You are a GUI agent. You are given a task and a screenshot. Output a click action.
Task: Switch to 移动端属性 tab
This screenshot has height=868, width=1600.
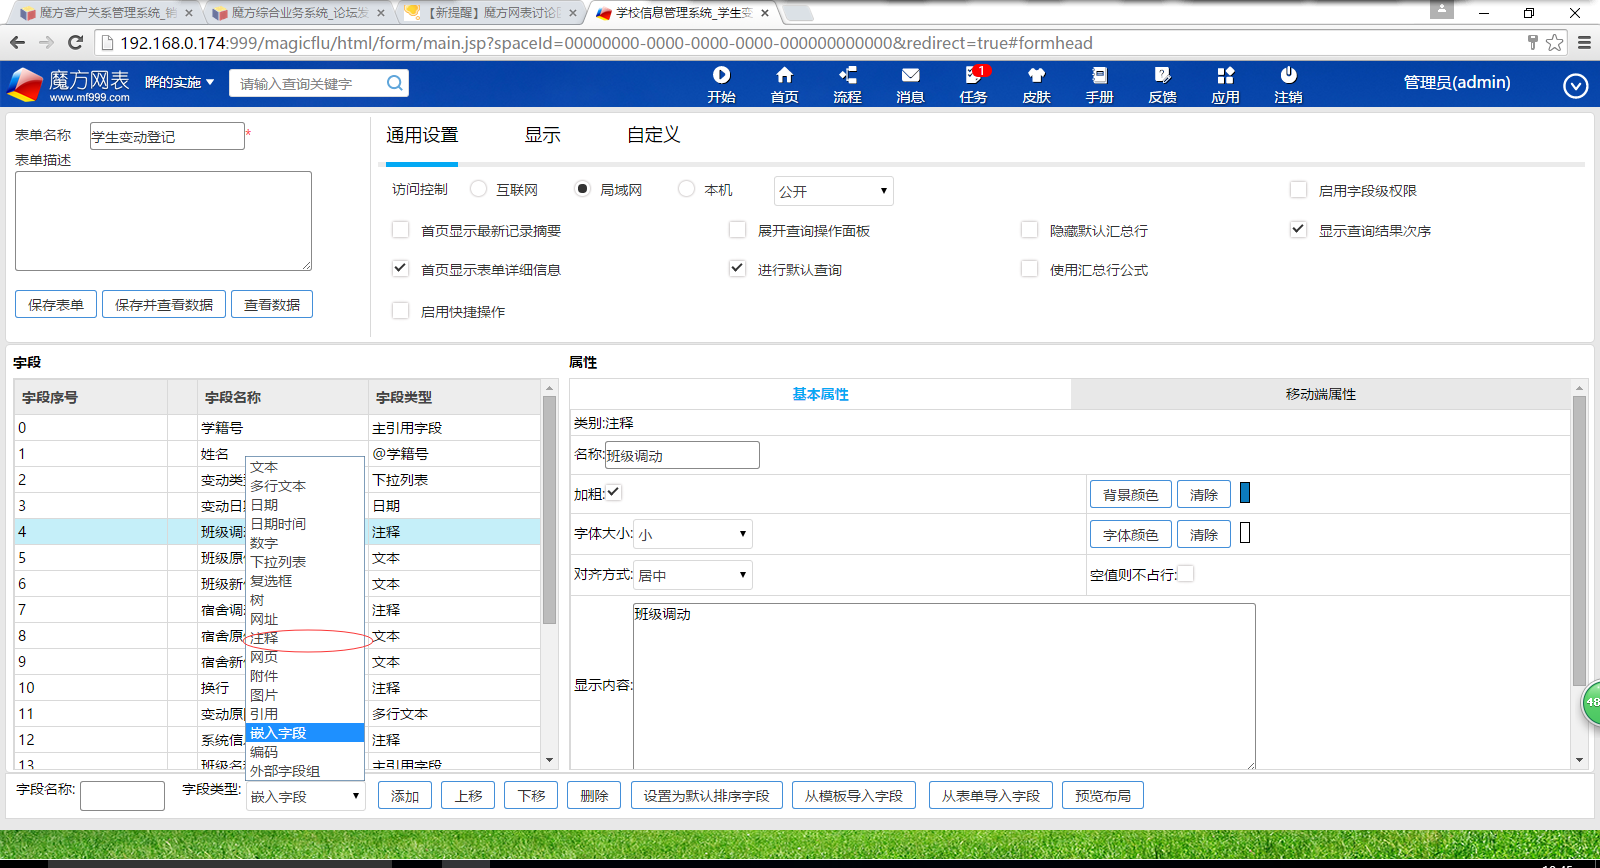pos(1320,394)
